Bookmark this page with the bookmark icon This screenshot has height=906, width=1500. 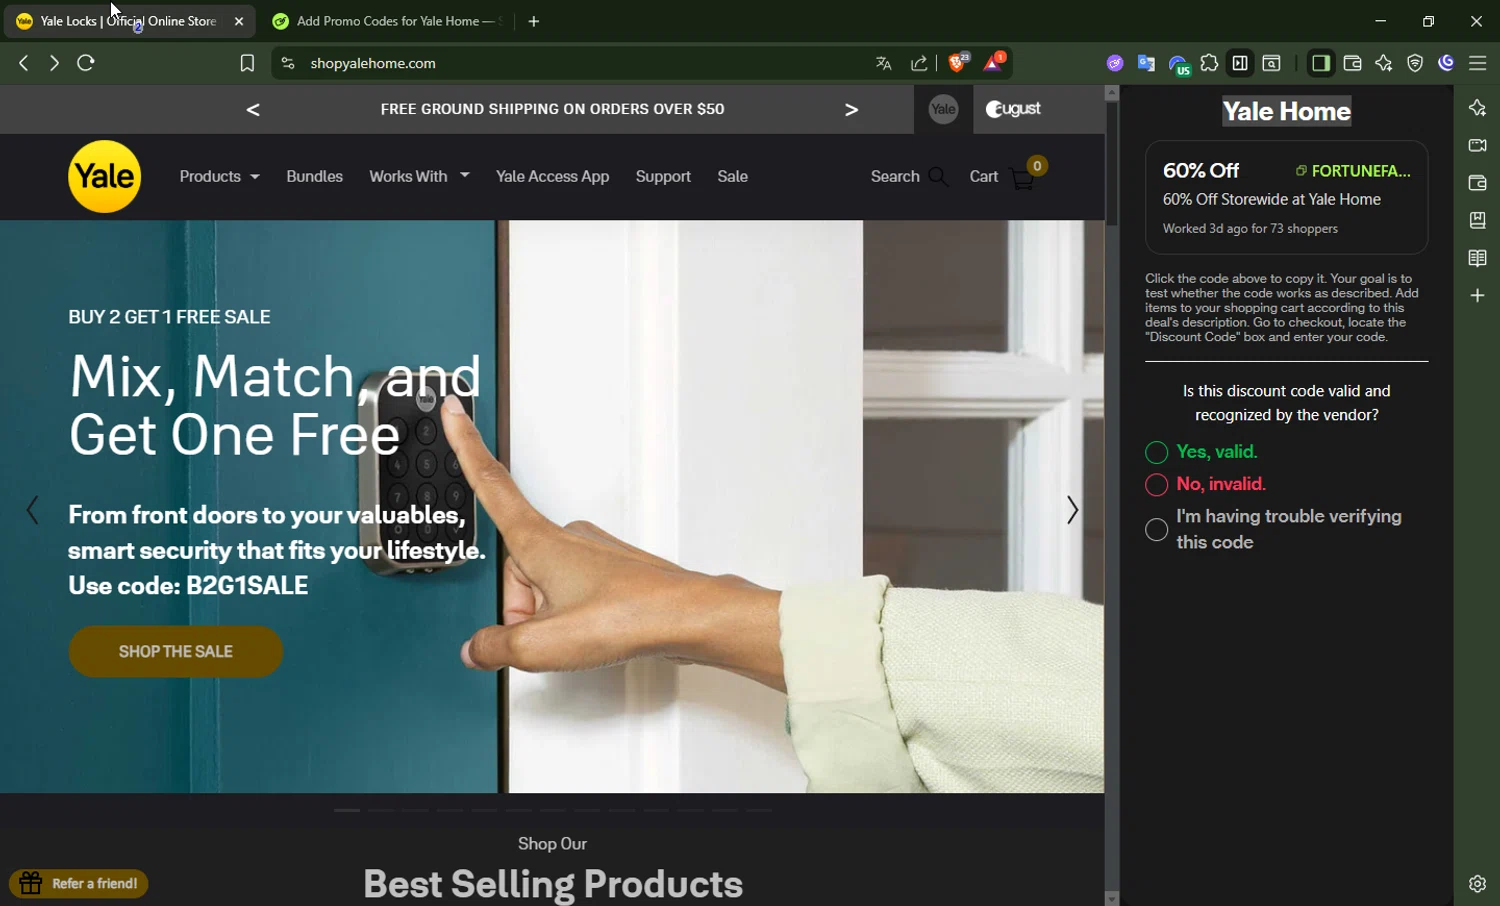click(247, 63)
